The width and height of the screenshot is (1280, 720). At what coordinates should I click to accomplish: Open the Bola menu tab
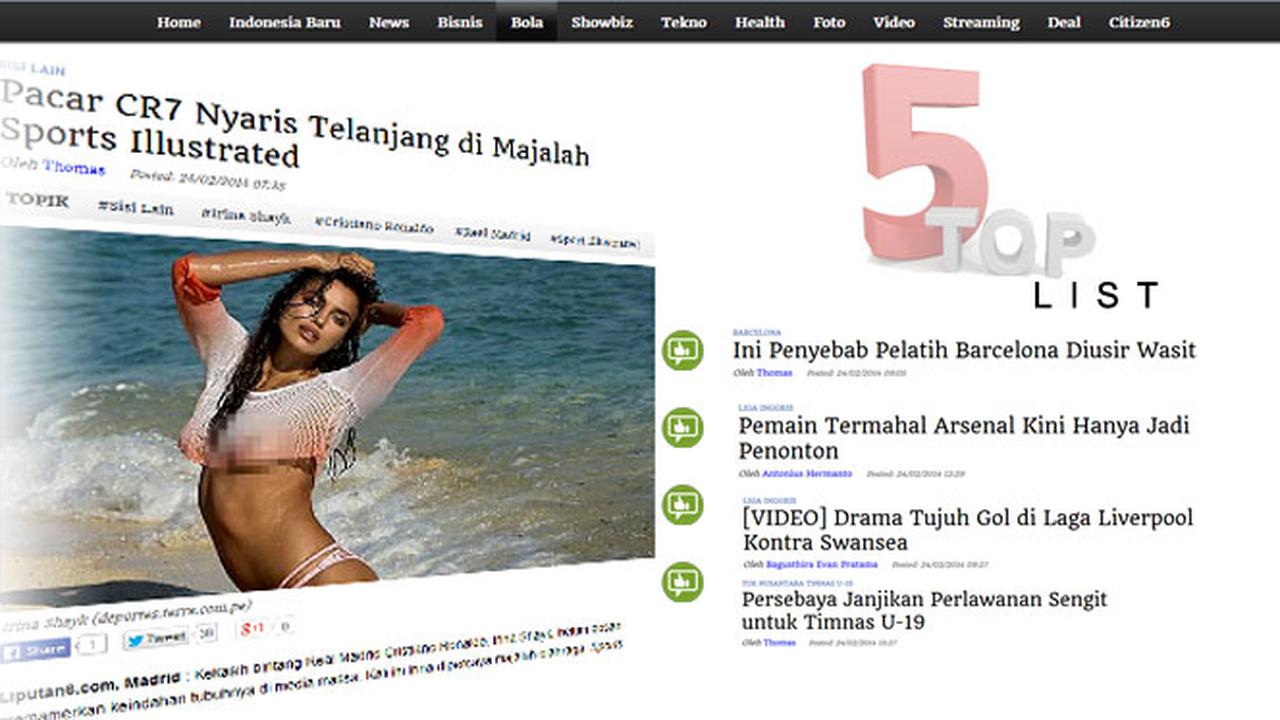point(527,22)
